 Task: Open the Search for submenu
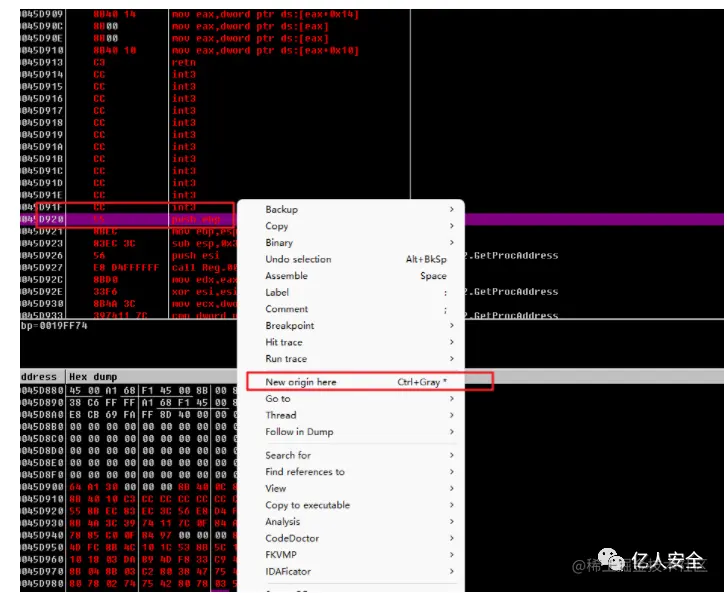click(351, 455)
